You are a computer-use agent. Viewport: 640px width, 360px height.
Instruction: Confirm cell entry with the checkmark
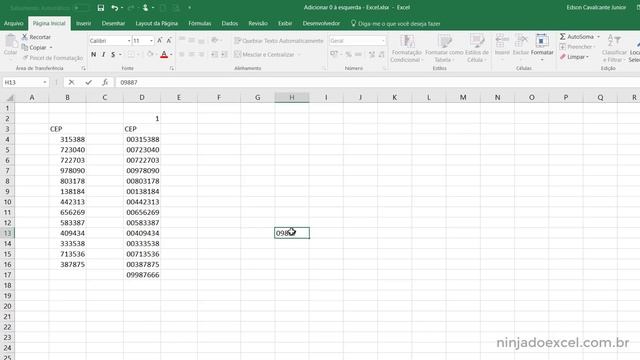click(x=89, y=82)
